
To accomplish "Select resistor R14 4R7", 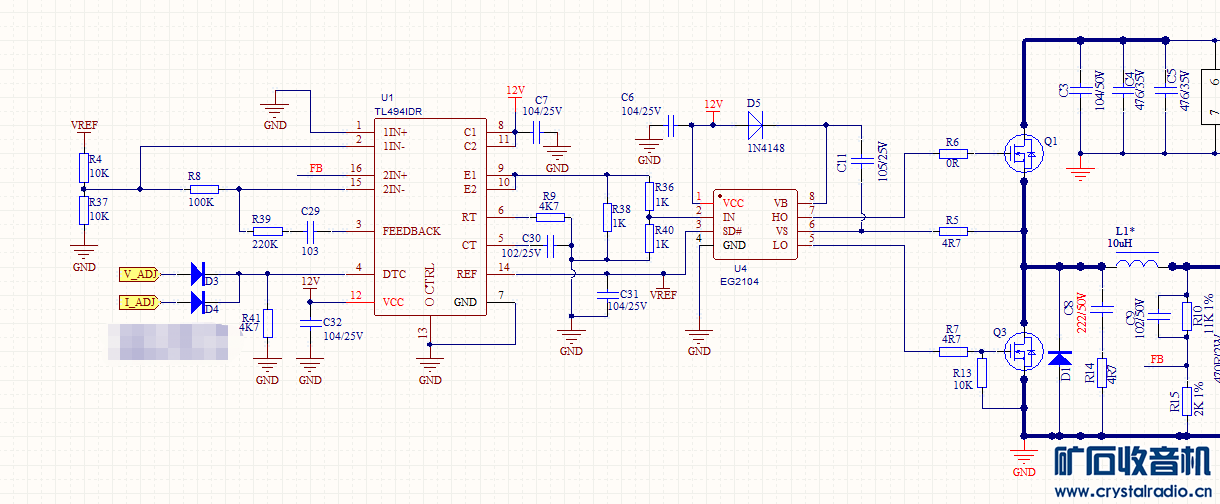I will pos(1101,373).
